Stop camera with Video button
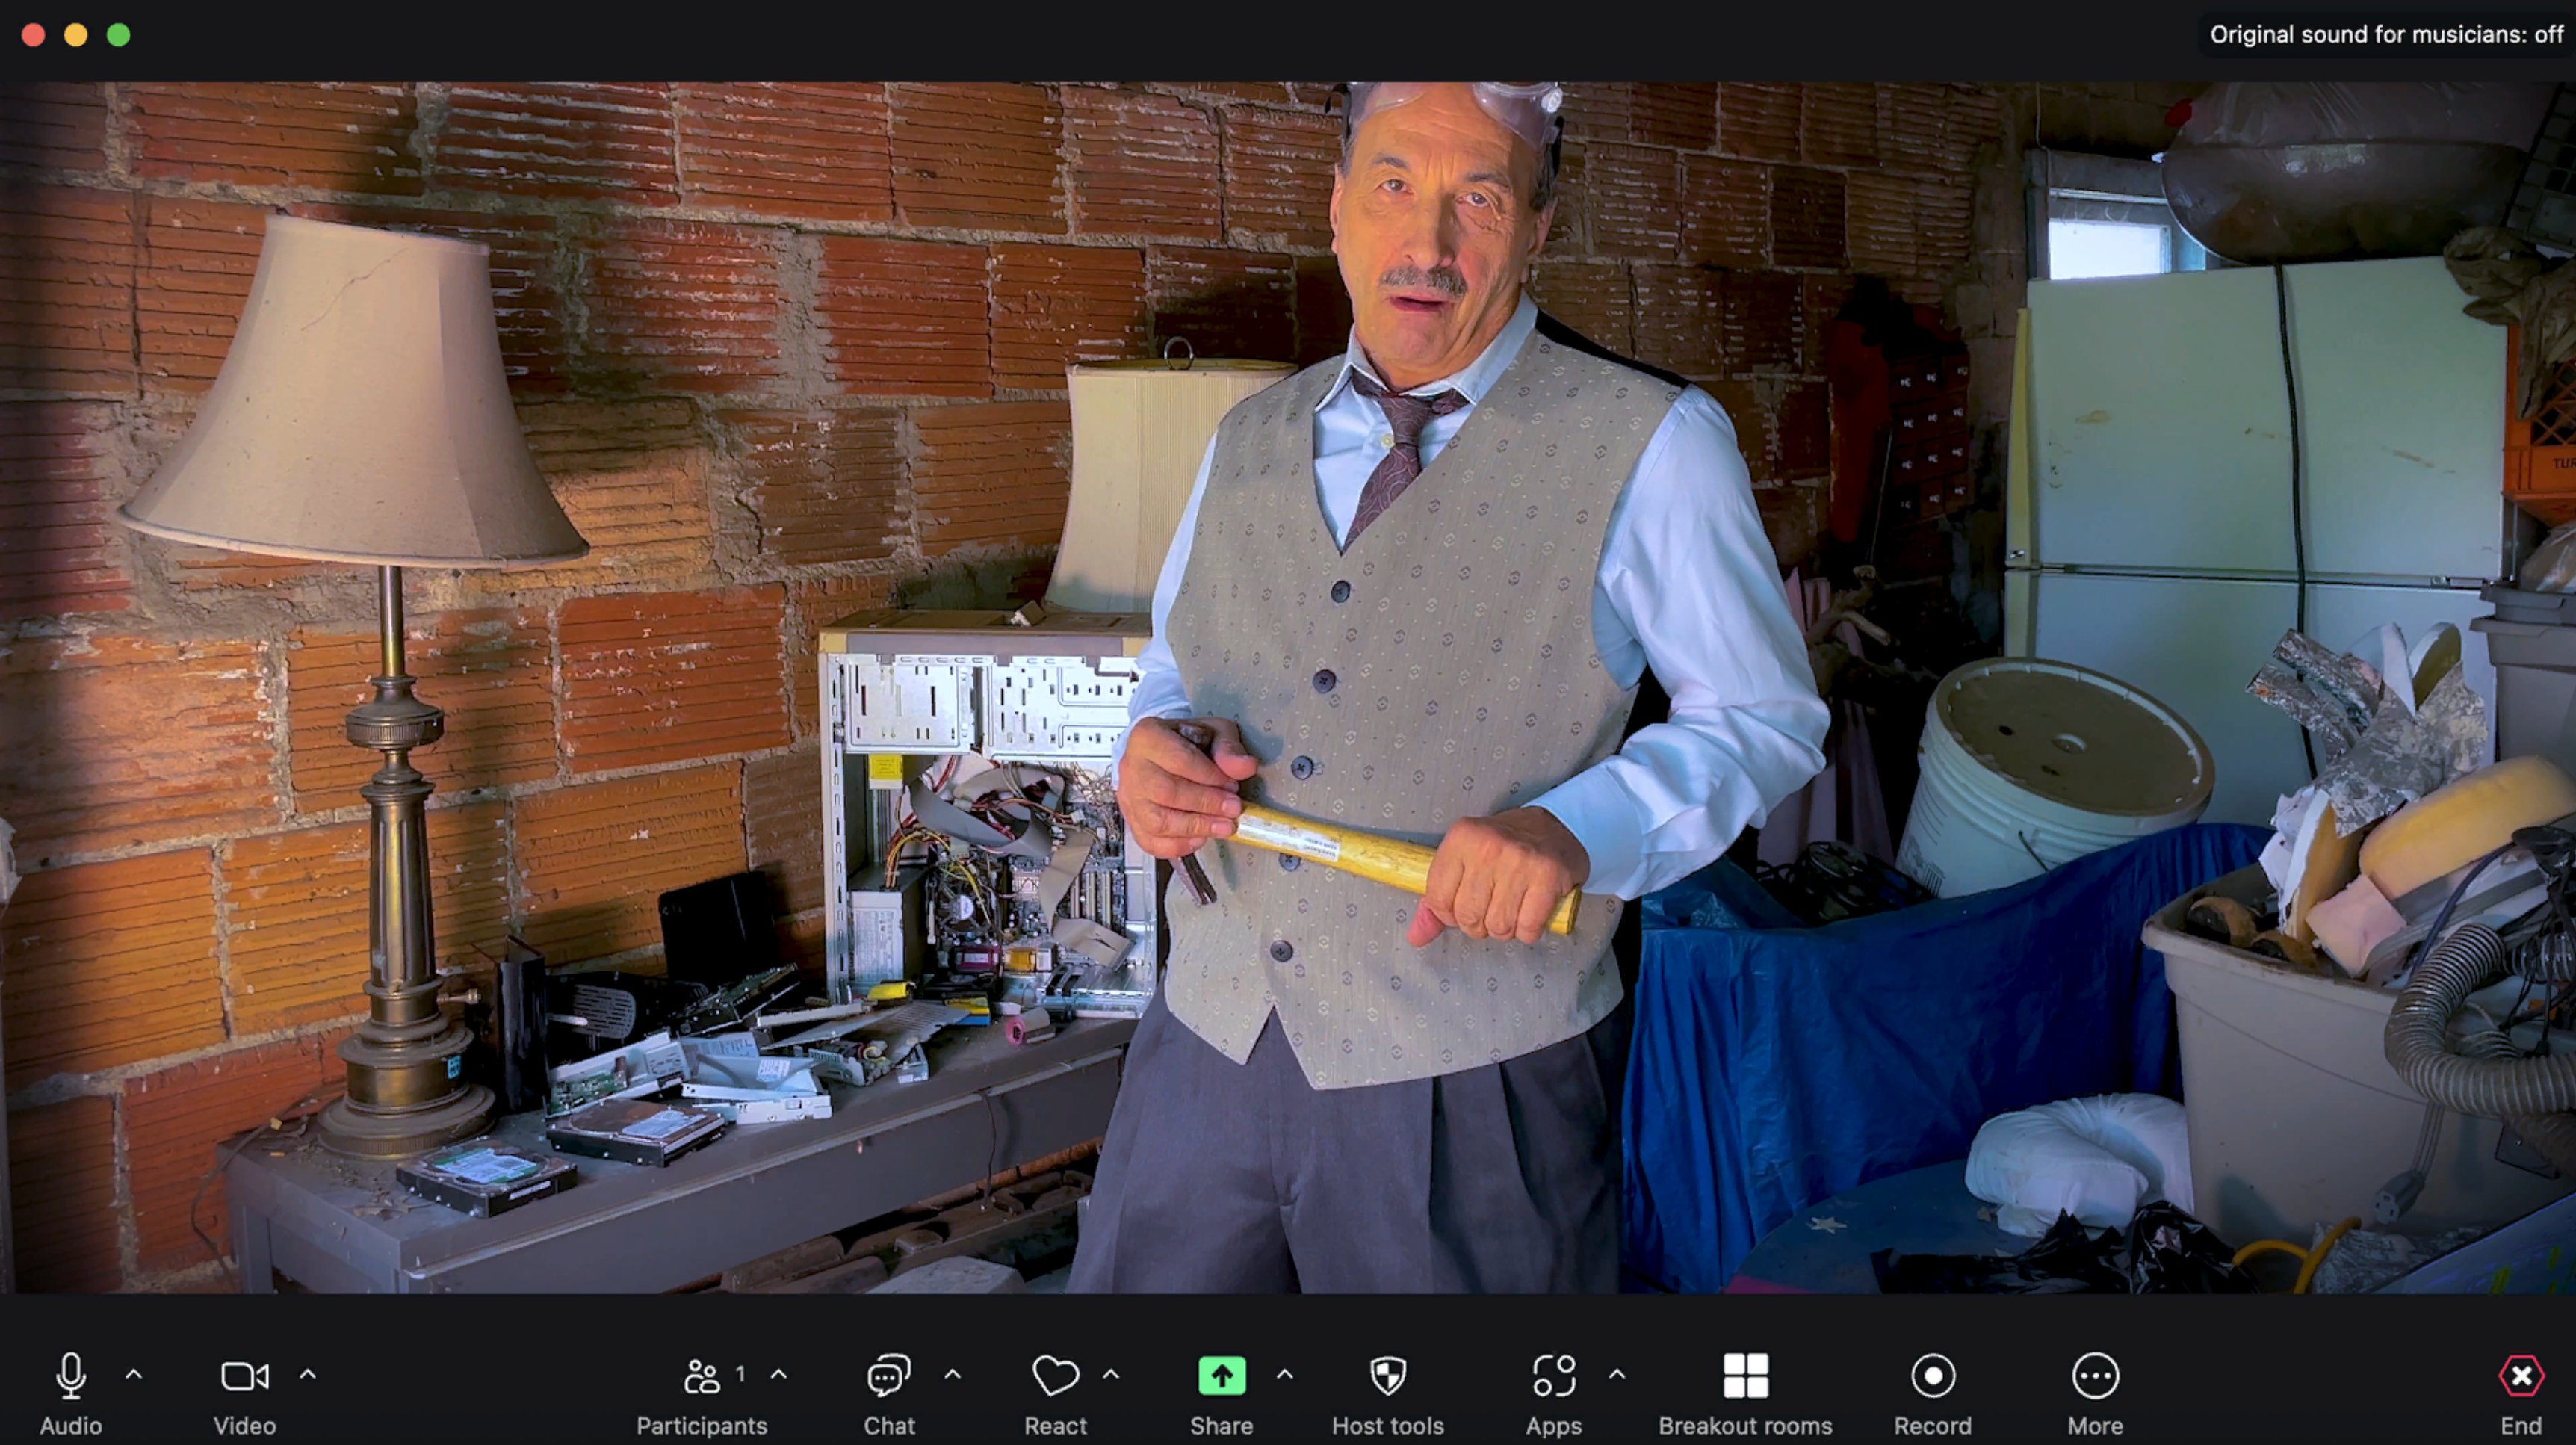2576x1445 pixels. [244, 1378]
